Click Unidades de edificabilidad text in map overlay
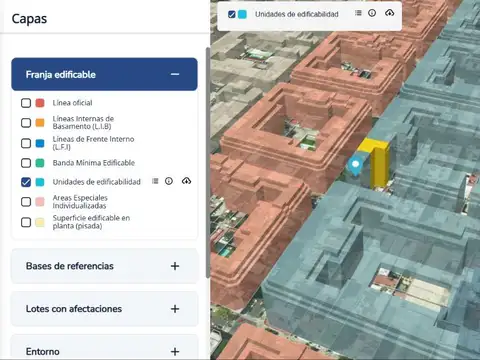This screenshot has width=480, height=360. [297, 14]
